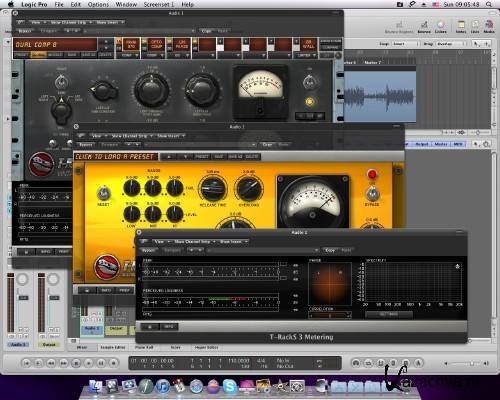Toggle COMPARE button in T-RackS chain bar
This screenshot has width=500, height=400.
330,48
